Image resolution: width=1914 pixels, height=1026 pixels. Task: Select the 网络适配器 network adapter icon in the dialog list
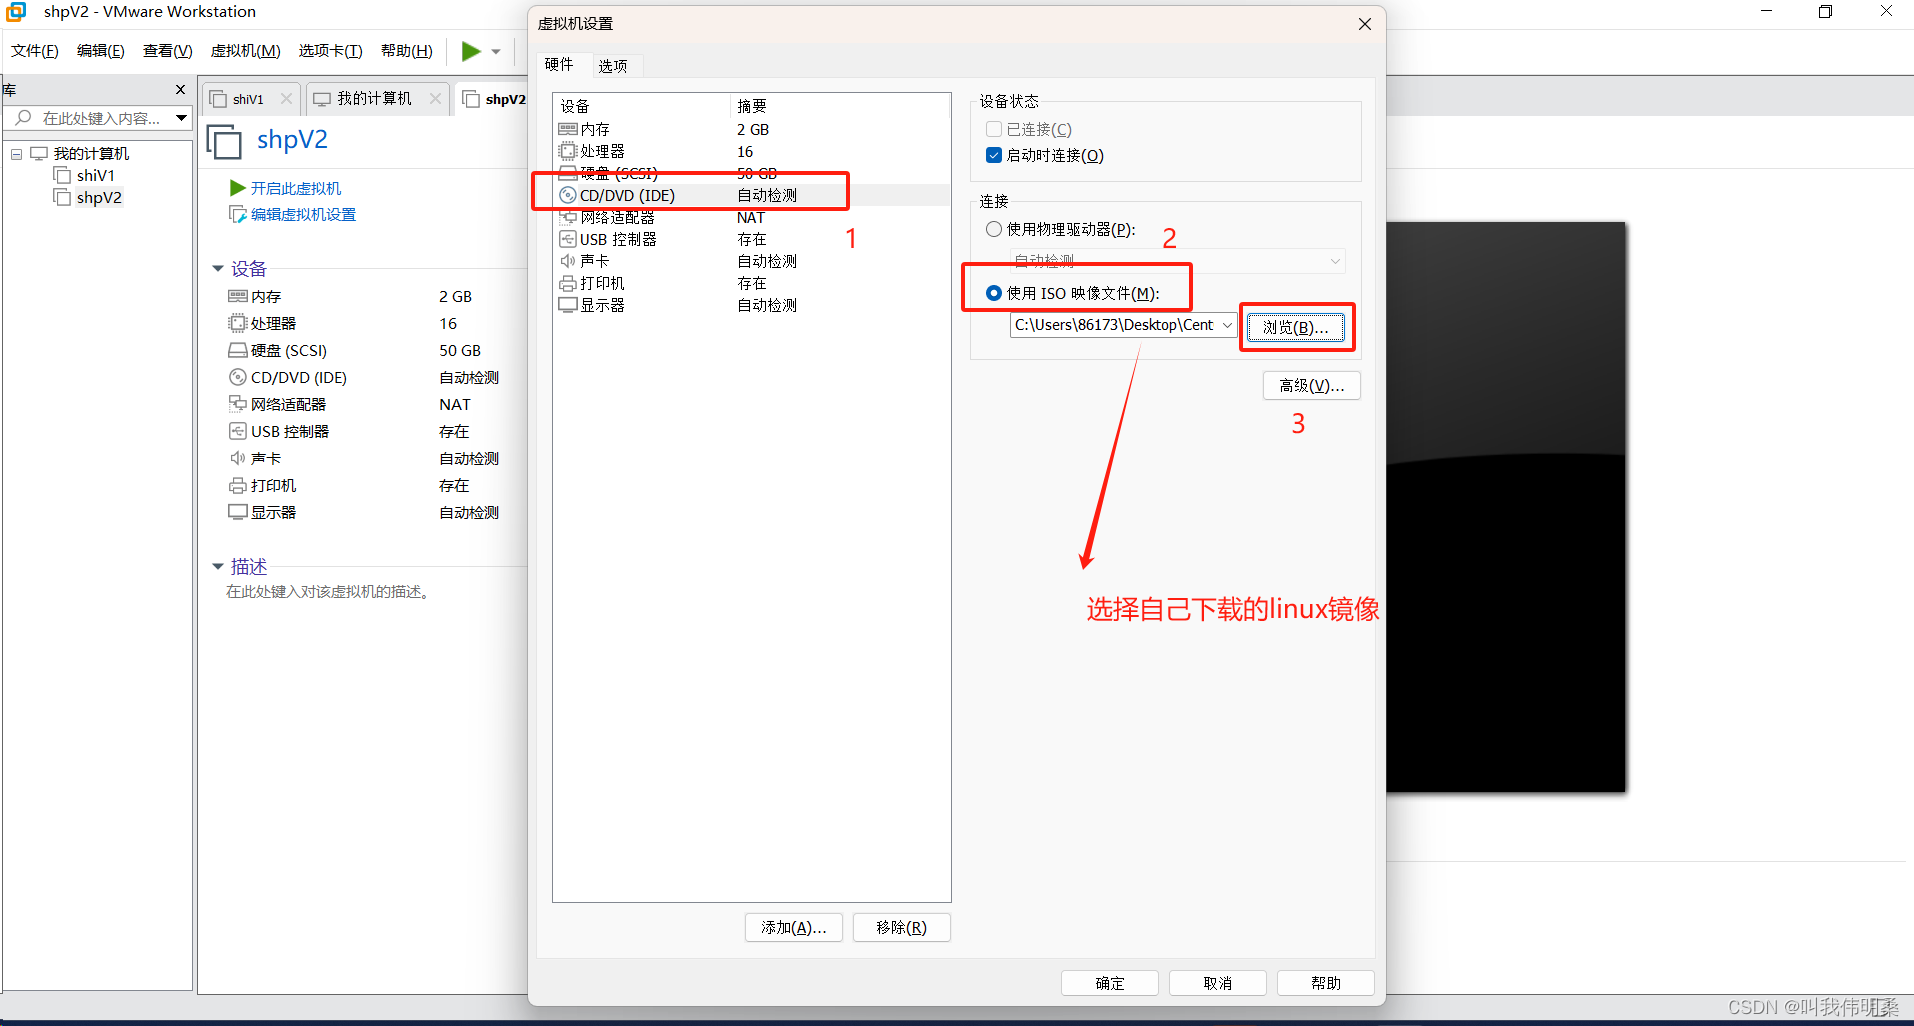568,217
